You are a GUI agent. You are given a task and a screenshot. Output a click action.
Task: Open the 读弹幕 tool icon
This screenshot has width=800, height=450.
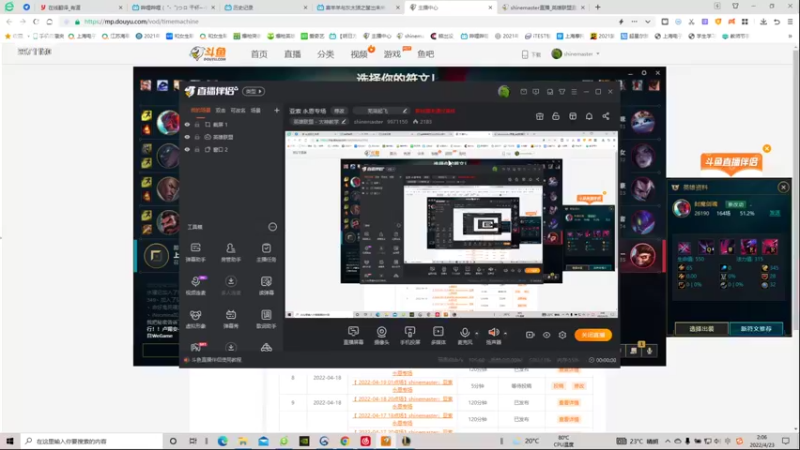266,285
